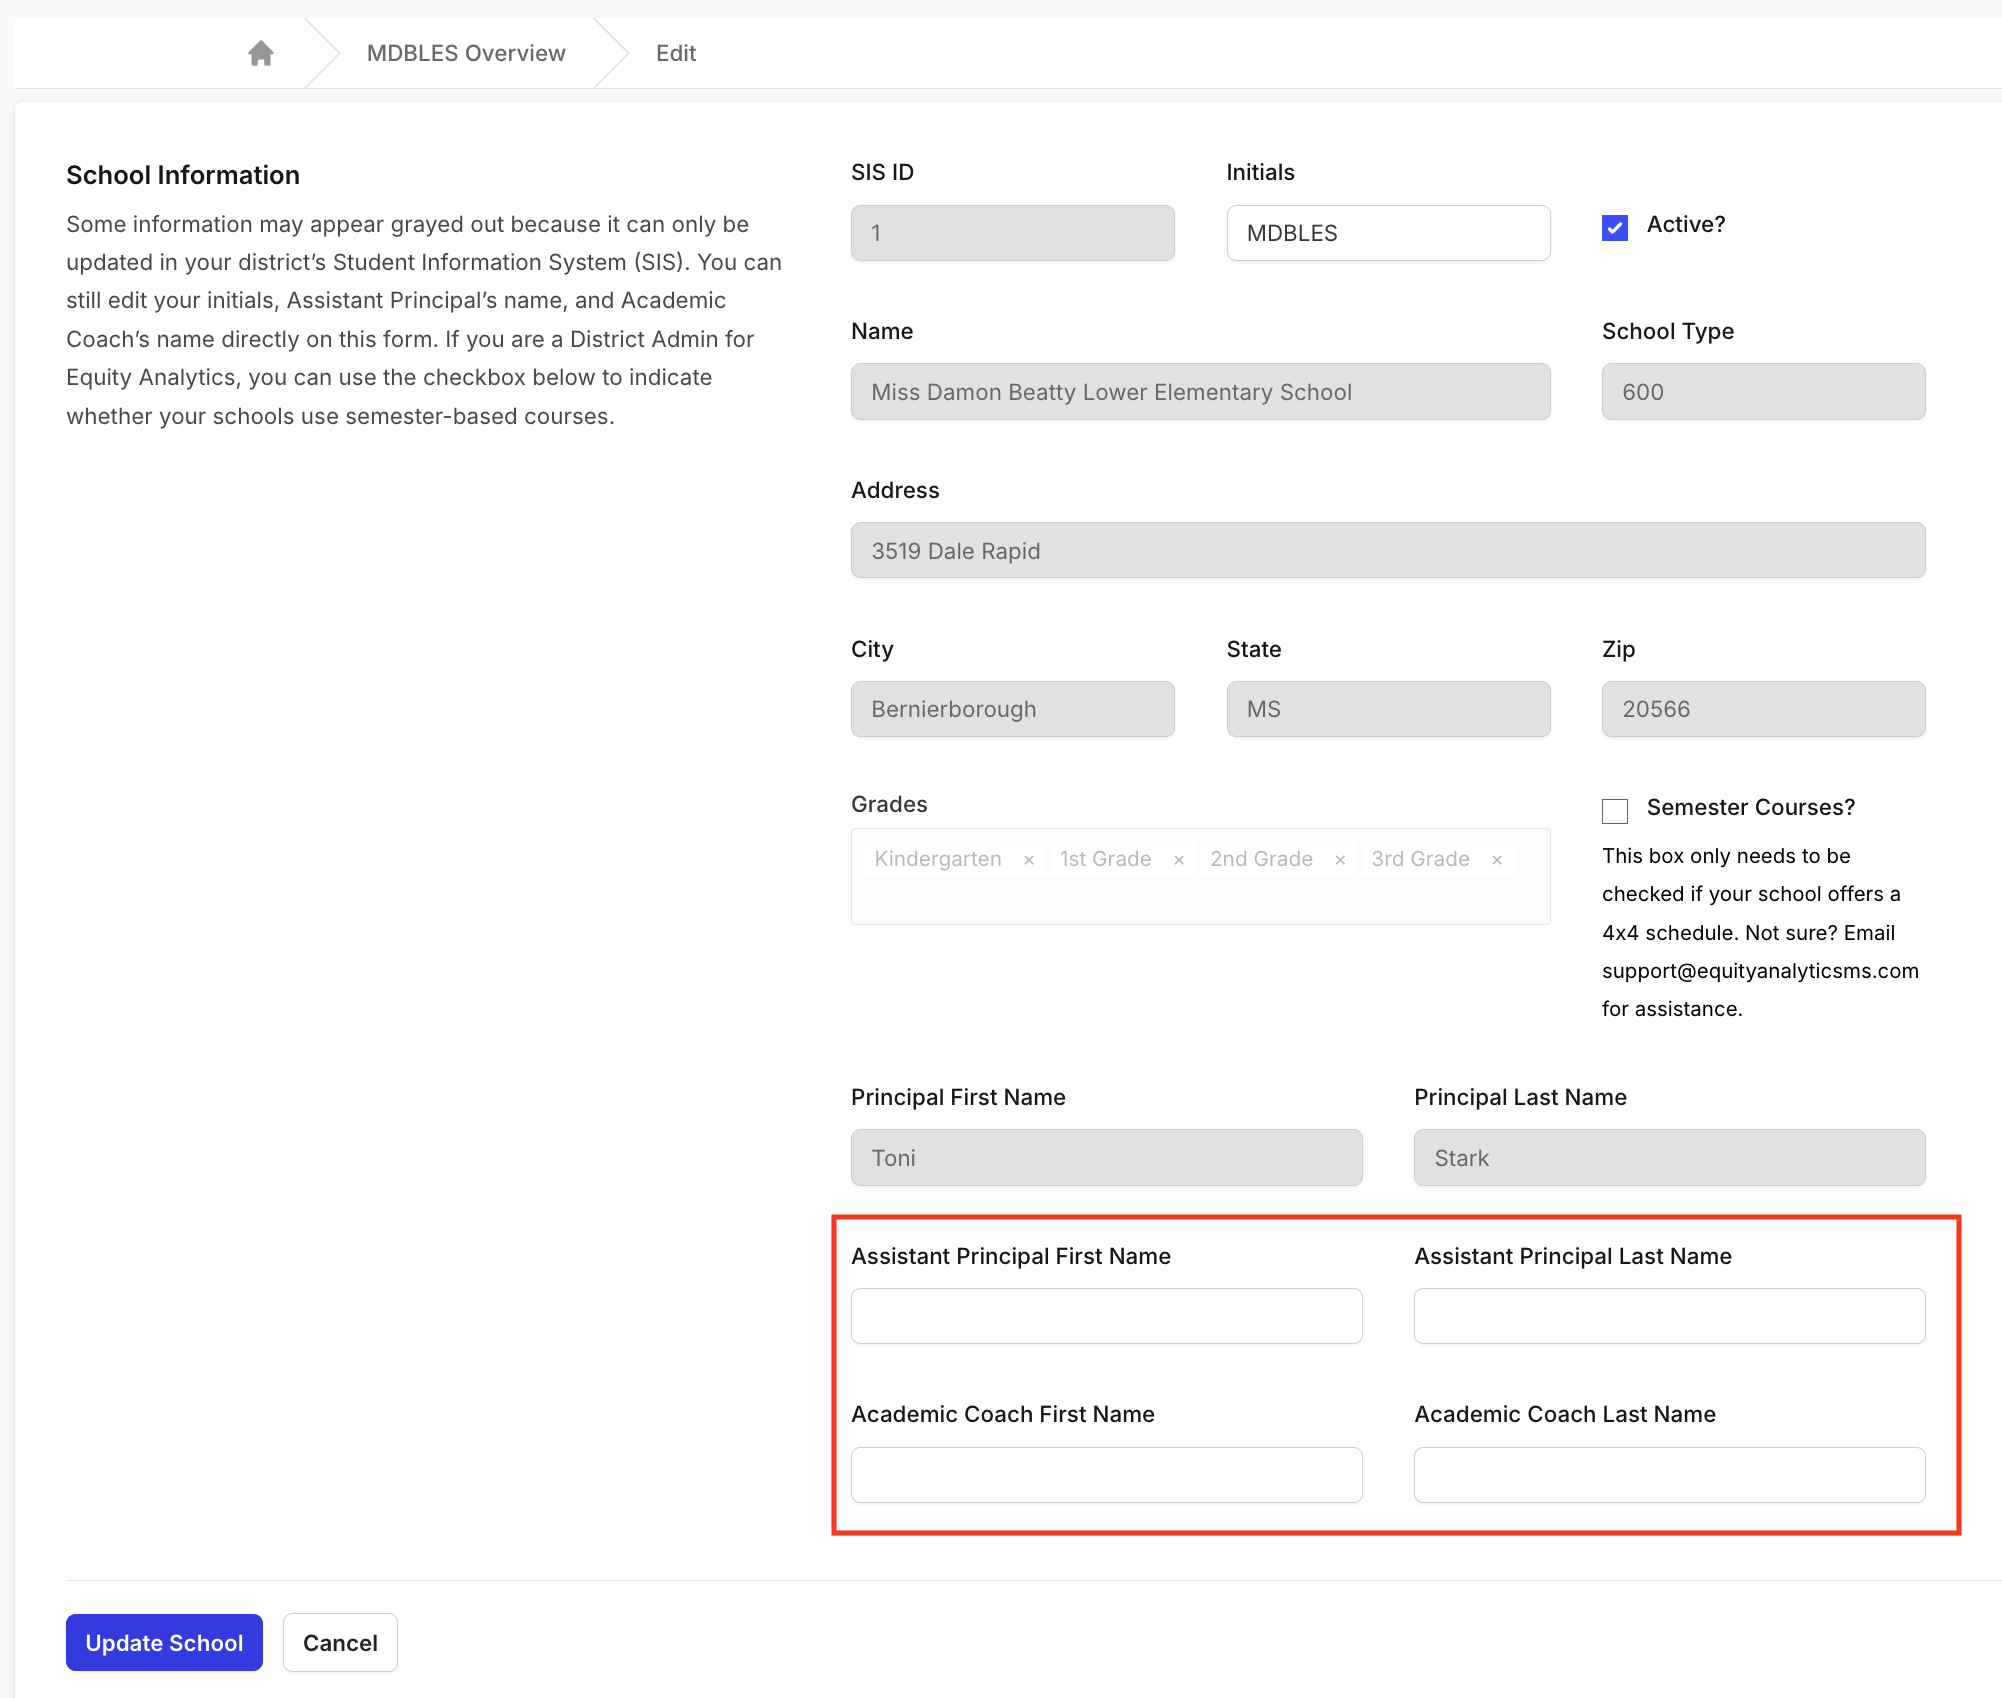Focus the Initials input field

tap(1388, 233)
